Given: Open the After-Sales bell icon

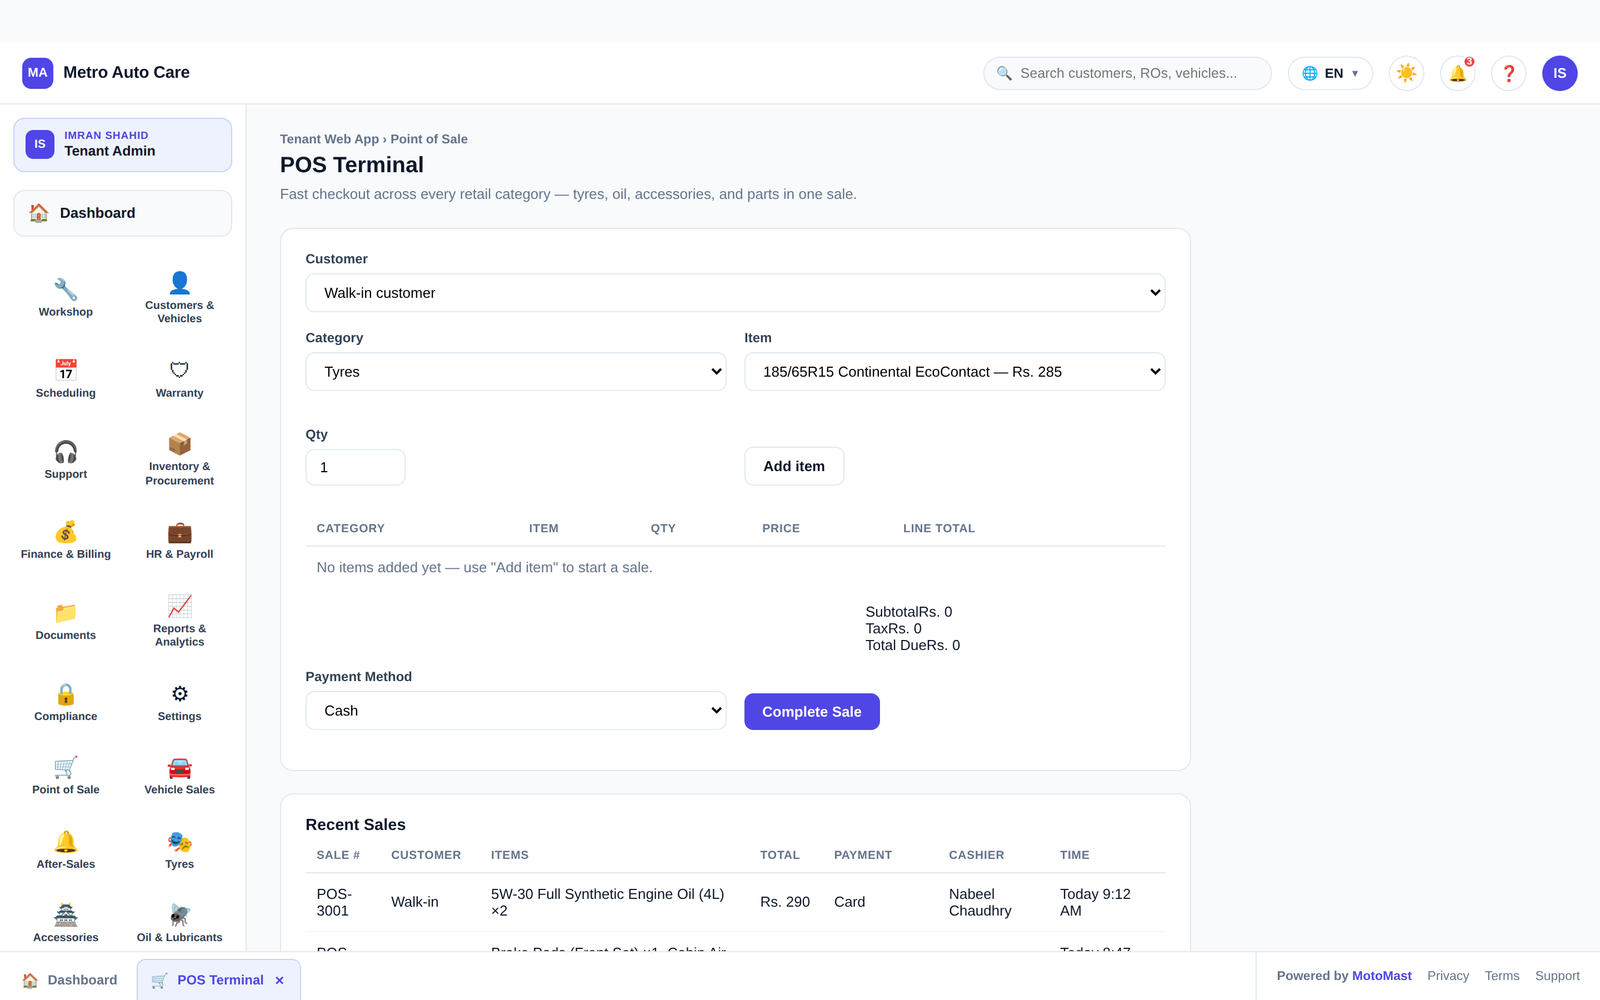Looking at the screenshot, I should 66,851.
